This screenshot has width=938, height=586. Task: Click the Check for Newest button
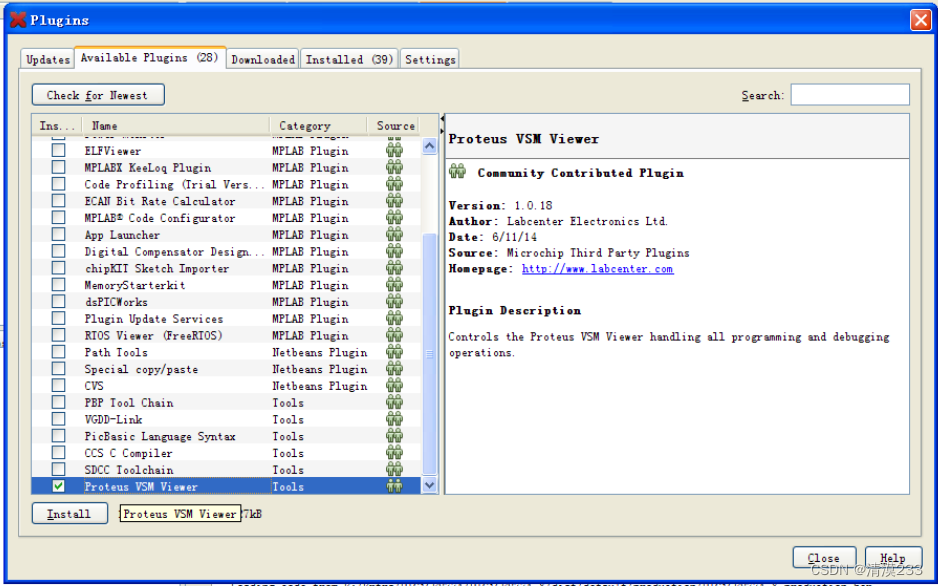(x=98, y=95)
